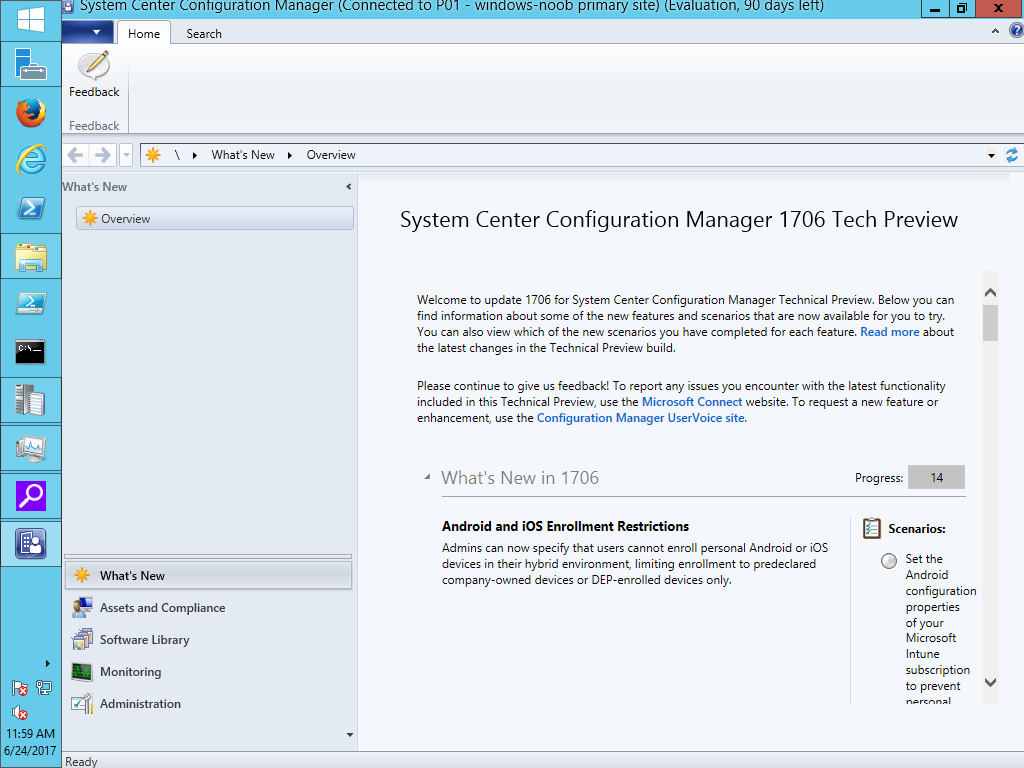Launch the first PowerShell taskbar icon
The width and height of the screenshot is (1024, 768).
pos(31,209)
